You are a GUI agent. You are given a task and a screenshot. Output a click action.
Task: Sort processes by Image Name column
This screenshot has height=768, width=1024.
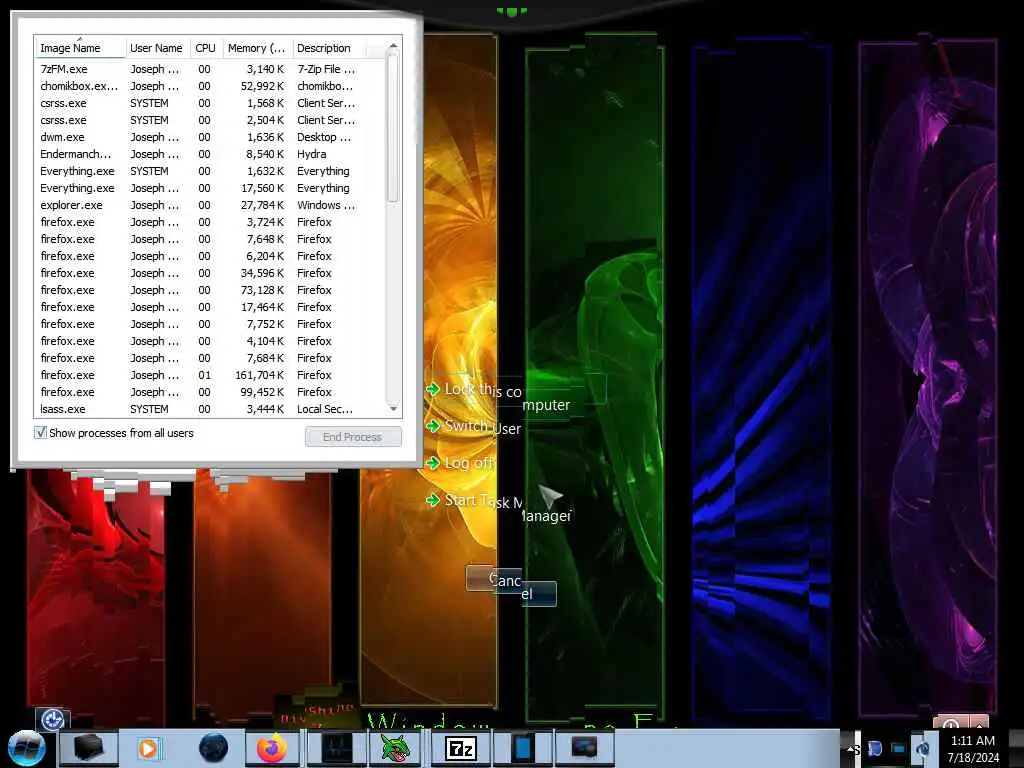pyautogui.click(x=80, y=48)
